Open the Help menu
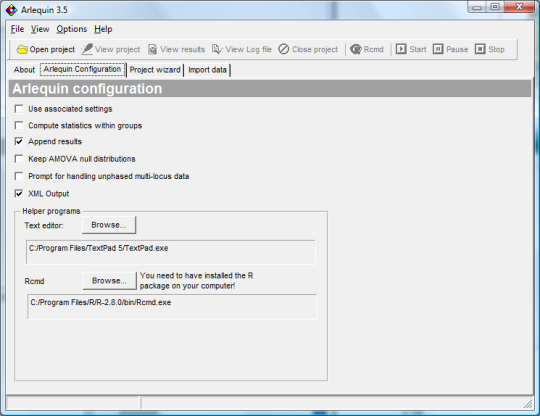Screen dimensions: 540x416 [x=103, y=29]
